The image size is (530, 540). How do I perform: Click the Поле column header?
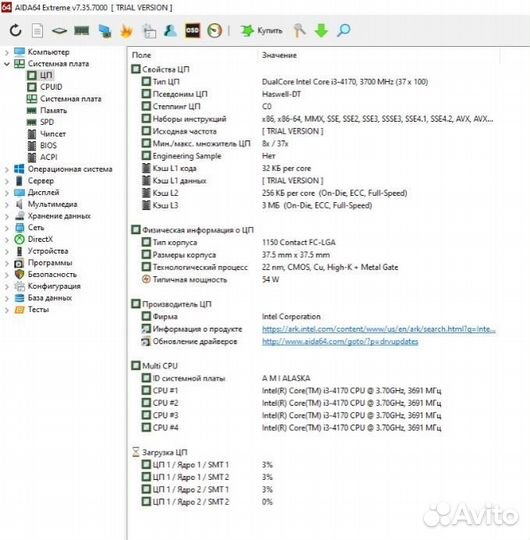coord(142,55)
